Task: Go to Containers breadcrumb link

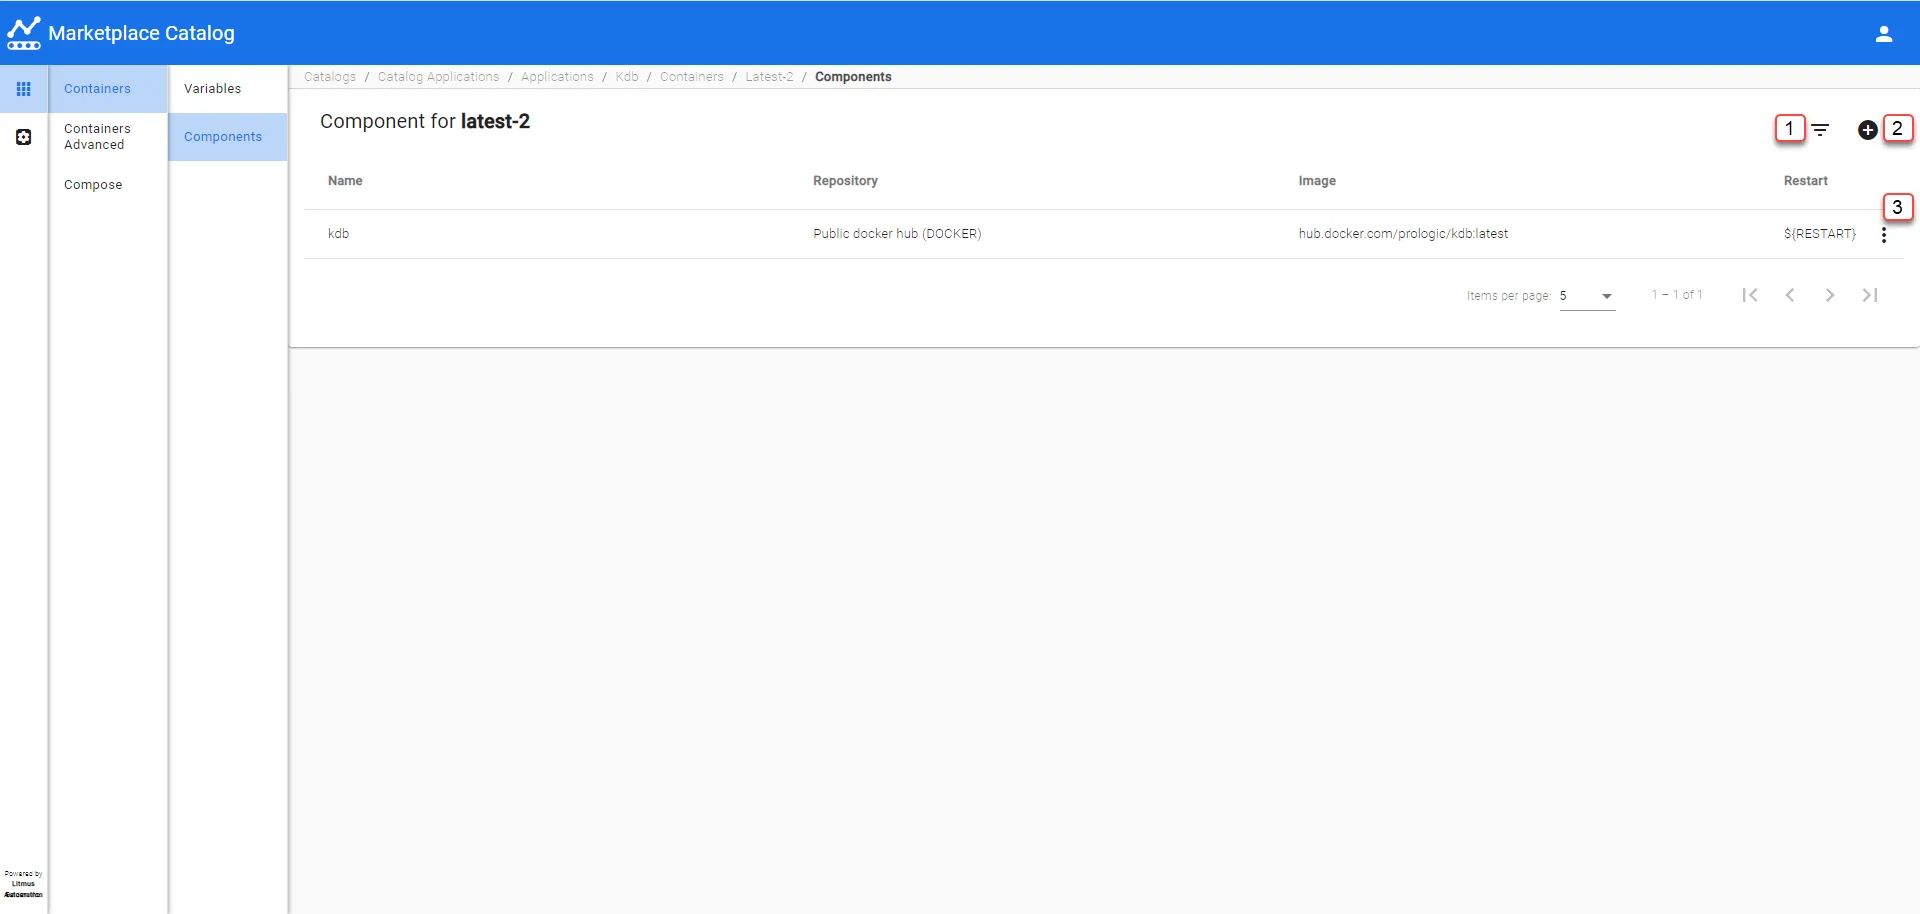Action: [692, 77]
